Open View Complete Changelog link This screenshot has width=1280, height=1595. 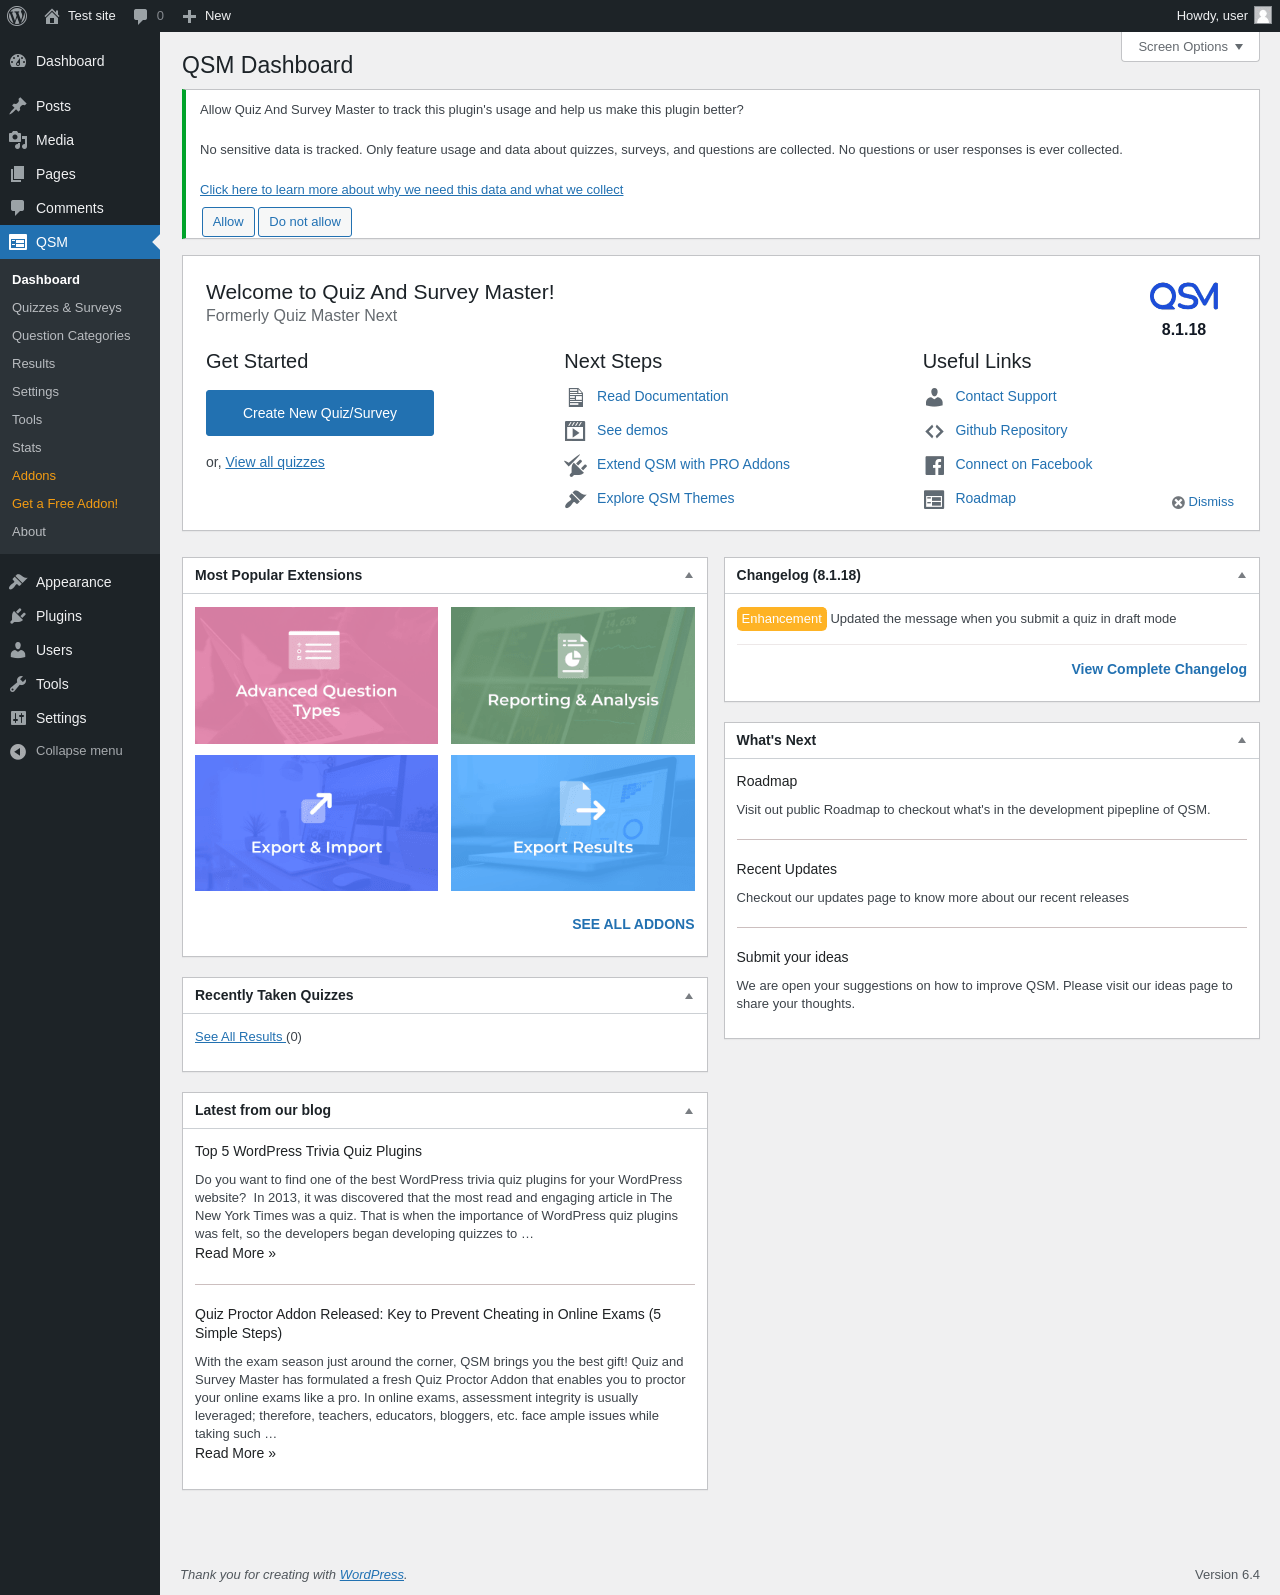pyautogui.click(x=1159, y=669)
